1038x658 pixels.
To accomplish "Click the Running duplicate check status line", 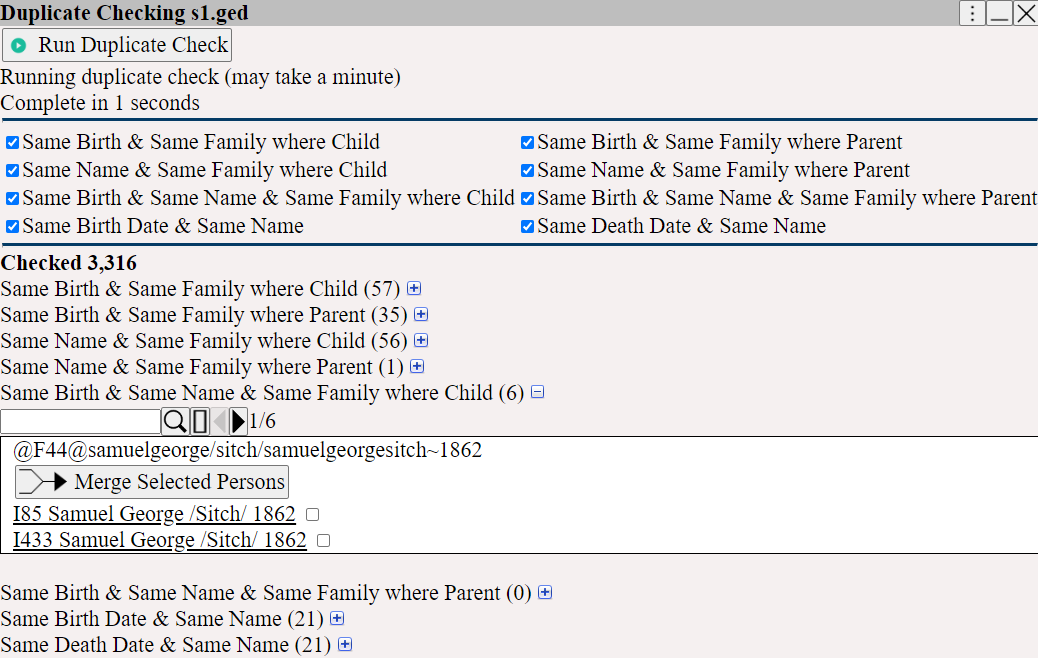I will coord(201,77).
